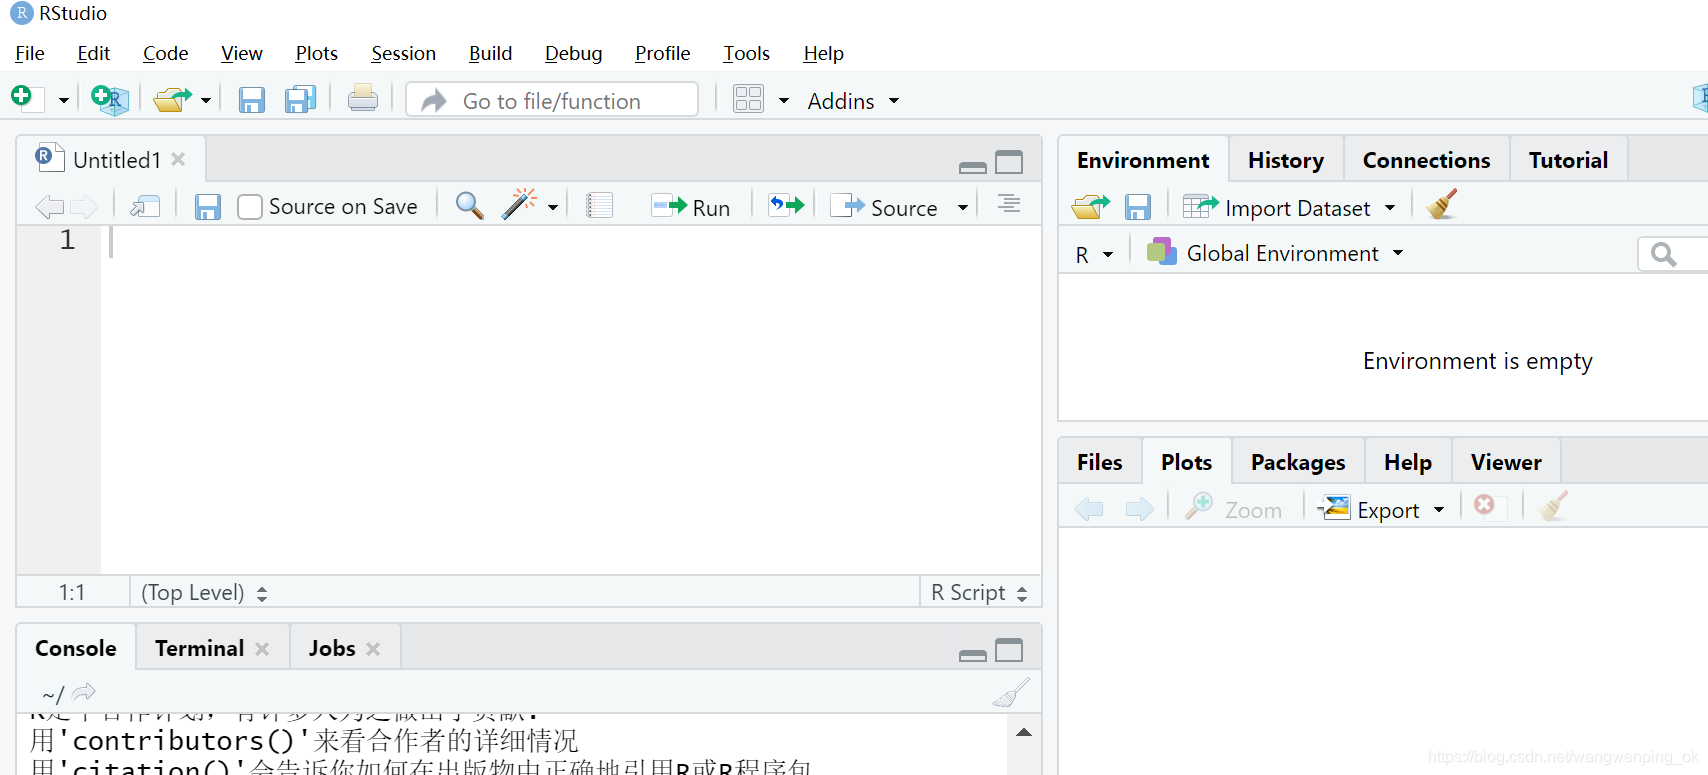This screenshot has height=775, width=1708.
Task: Open Import Dataset dropdown
Action: point(1289,208)
